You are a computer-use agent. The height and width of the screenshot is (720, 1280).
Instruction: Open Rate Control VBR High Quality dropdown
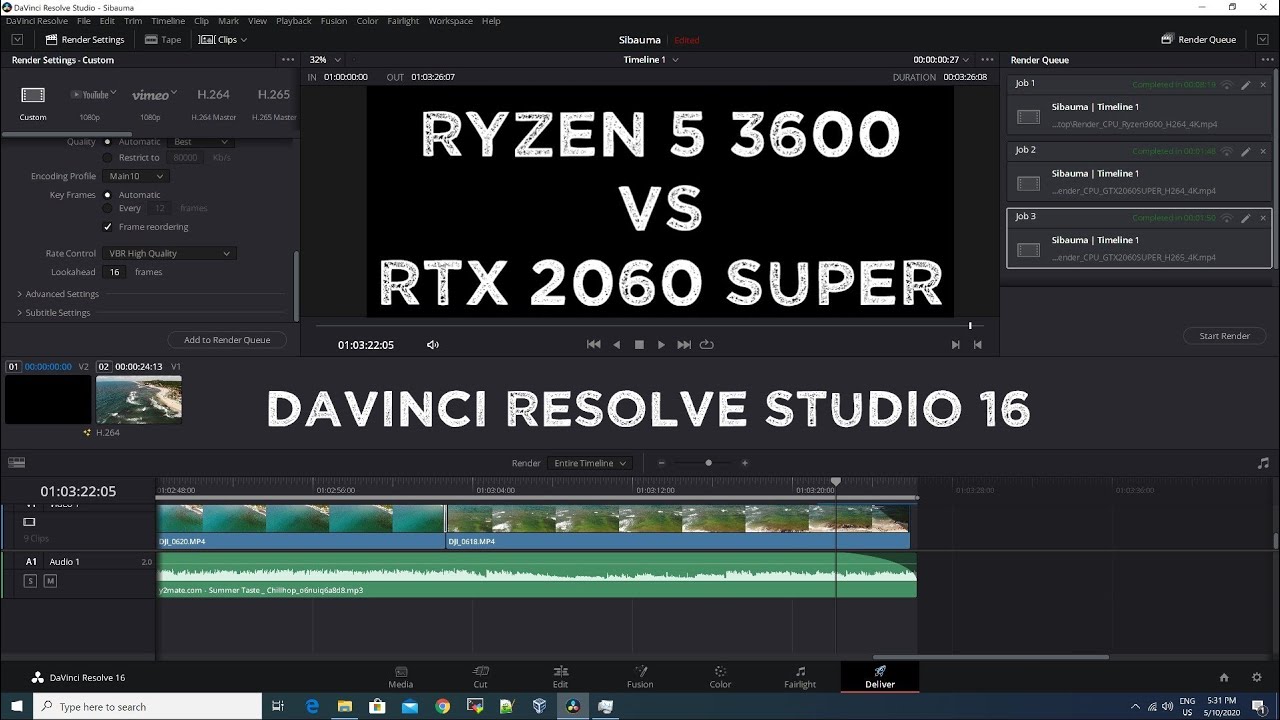(170, 254)
